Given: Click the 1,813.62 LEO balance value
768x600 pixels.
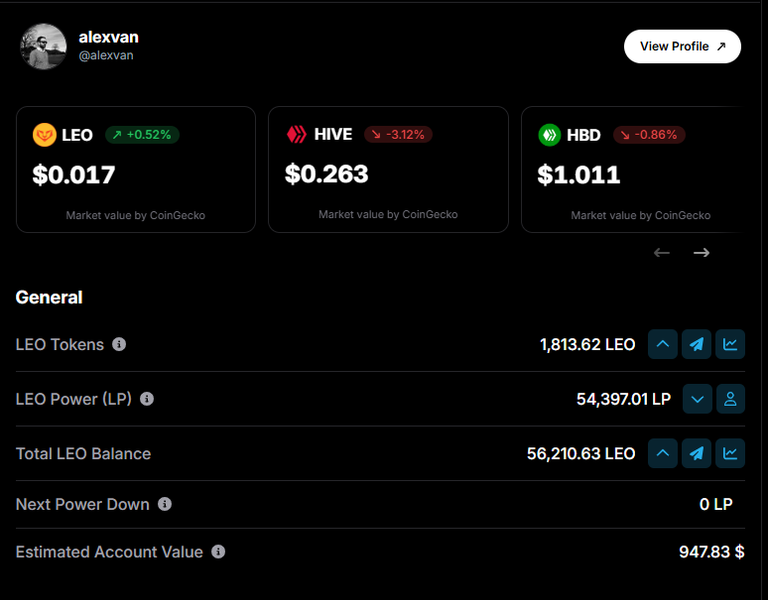Looking at the screenshot, I should point(587,345).
